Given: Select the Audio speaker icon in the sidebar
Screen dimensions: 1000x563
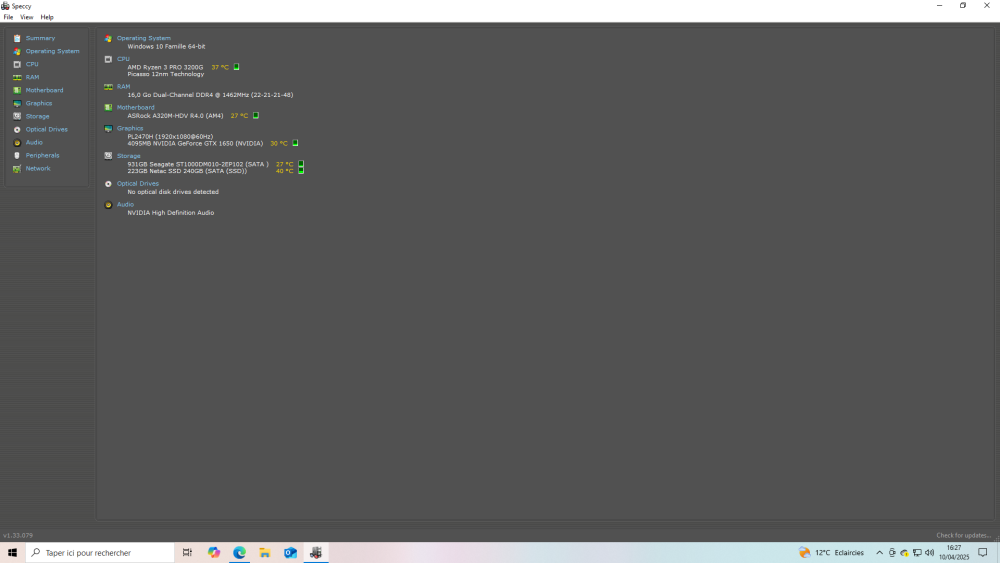Looking at the screenshot, I should point(17,142).
